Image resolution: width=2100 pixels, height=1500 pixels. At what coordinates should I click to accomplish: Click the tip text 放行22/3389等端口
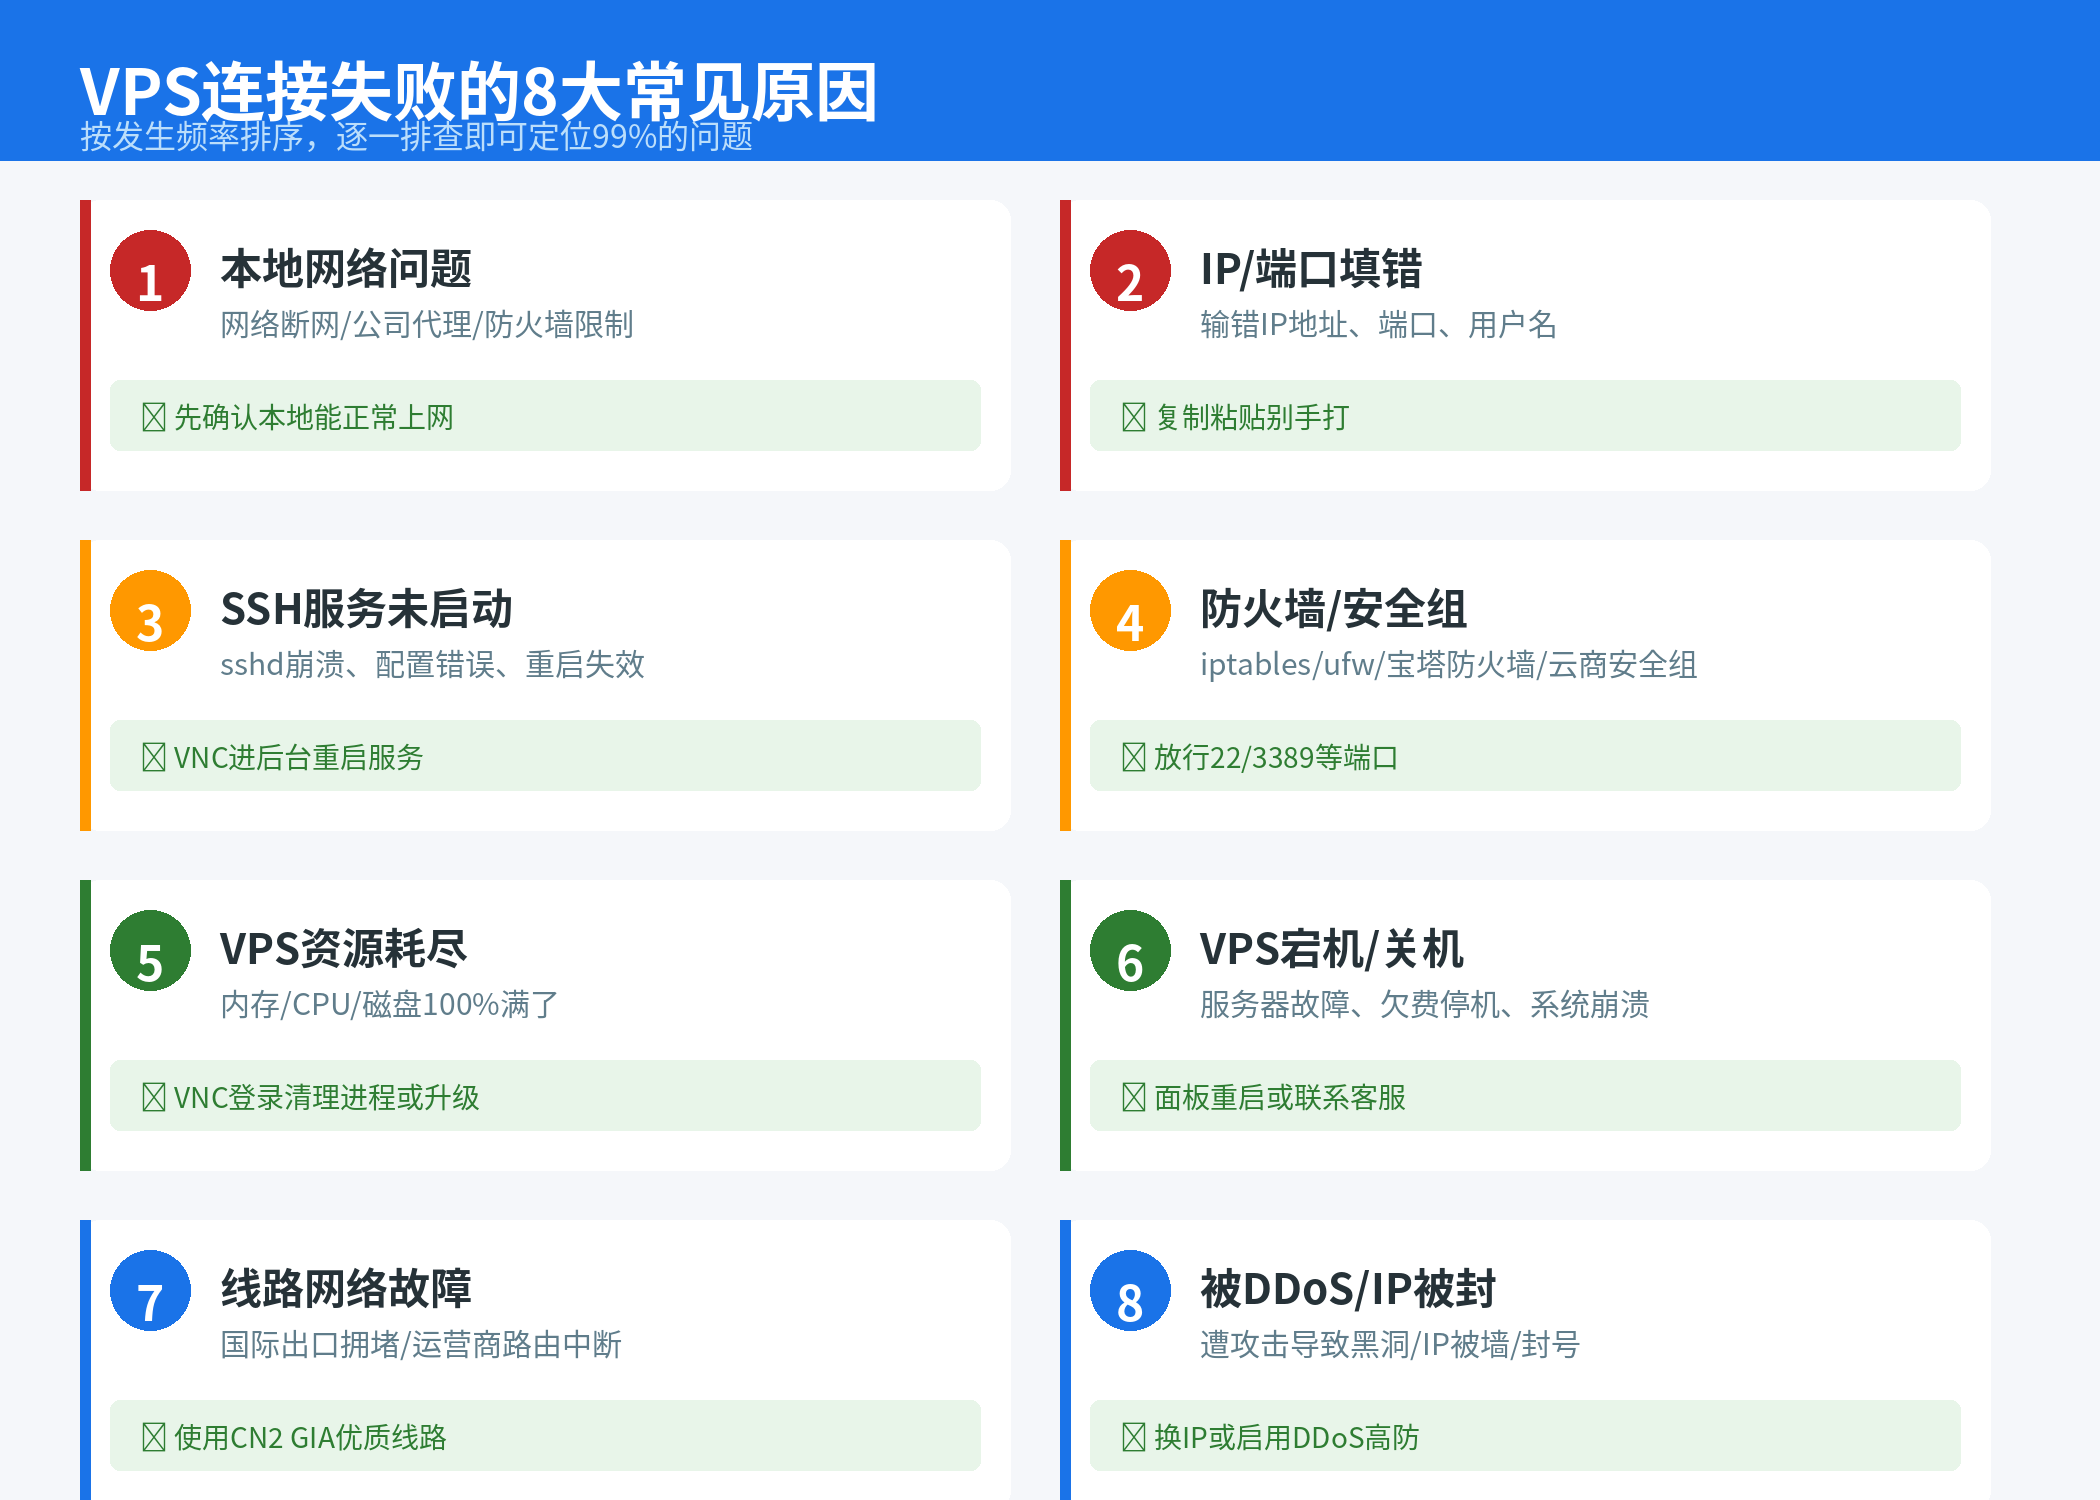1276,757
